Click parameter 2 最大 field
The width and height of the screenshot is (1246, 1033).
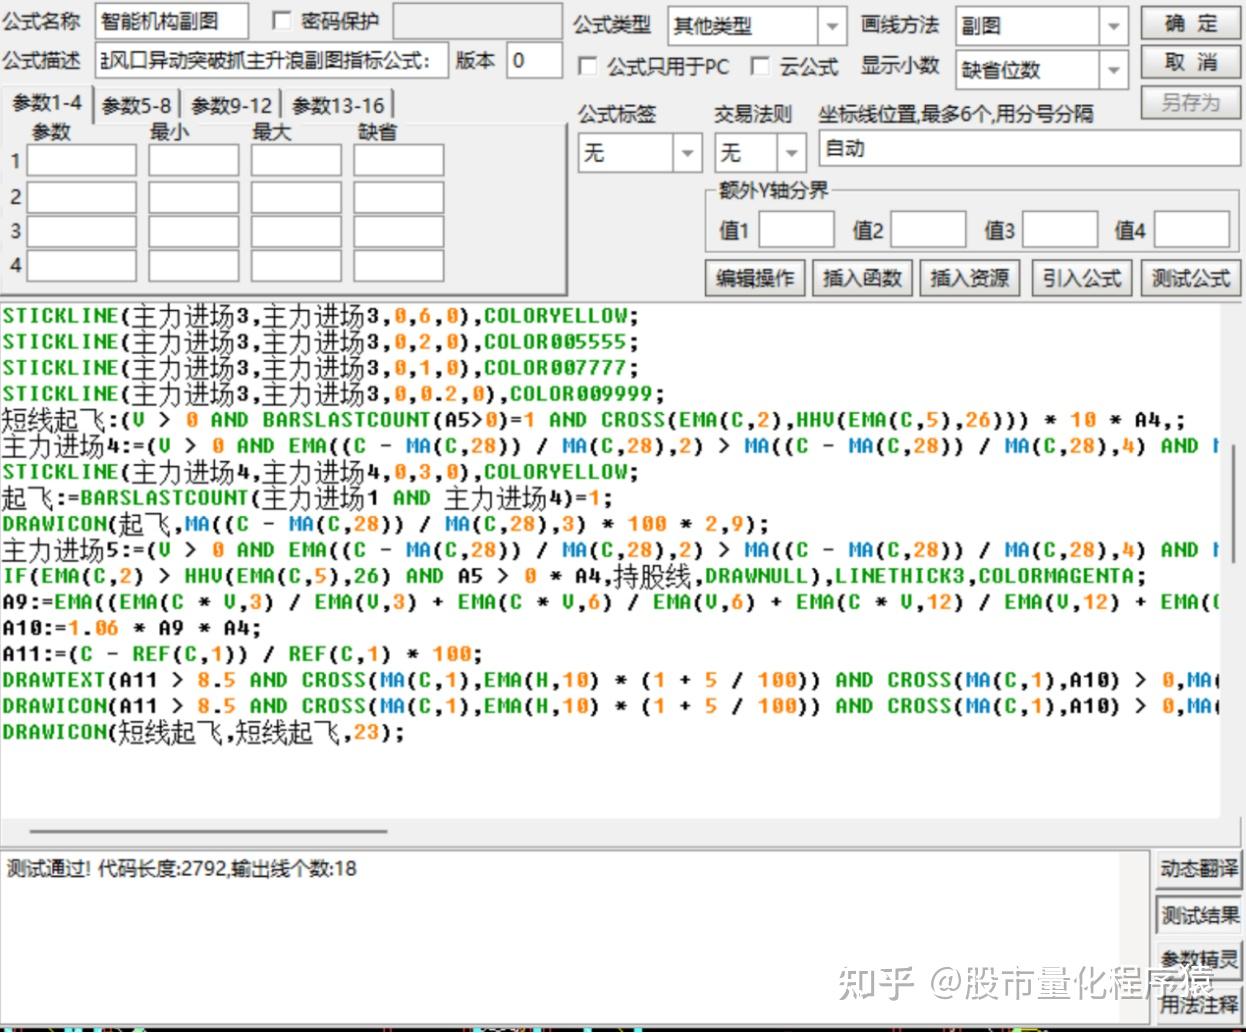pos(296,197)
